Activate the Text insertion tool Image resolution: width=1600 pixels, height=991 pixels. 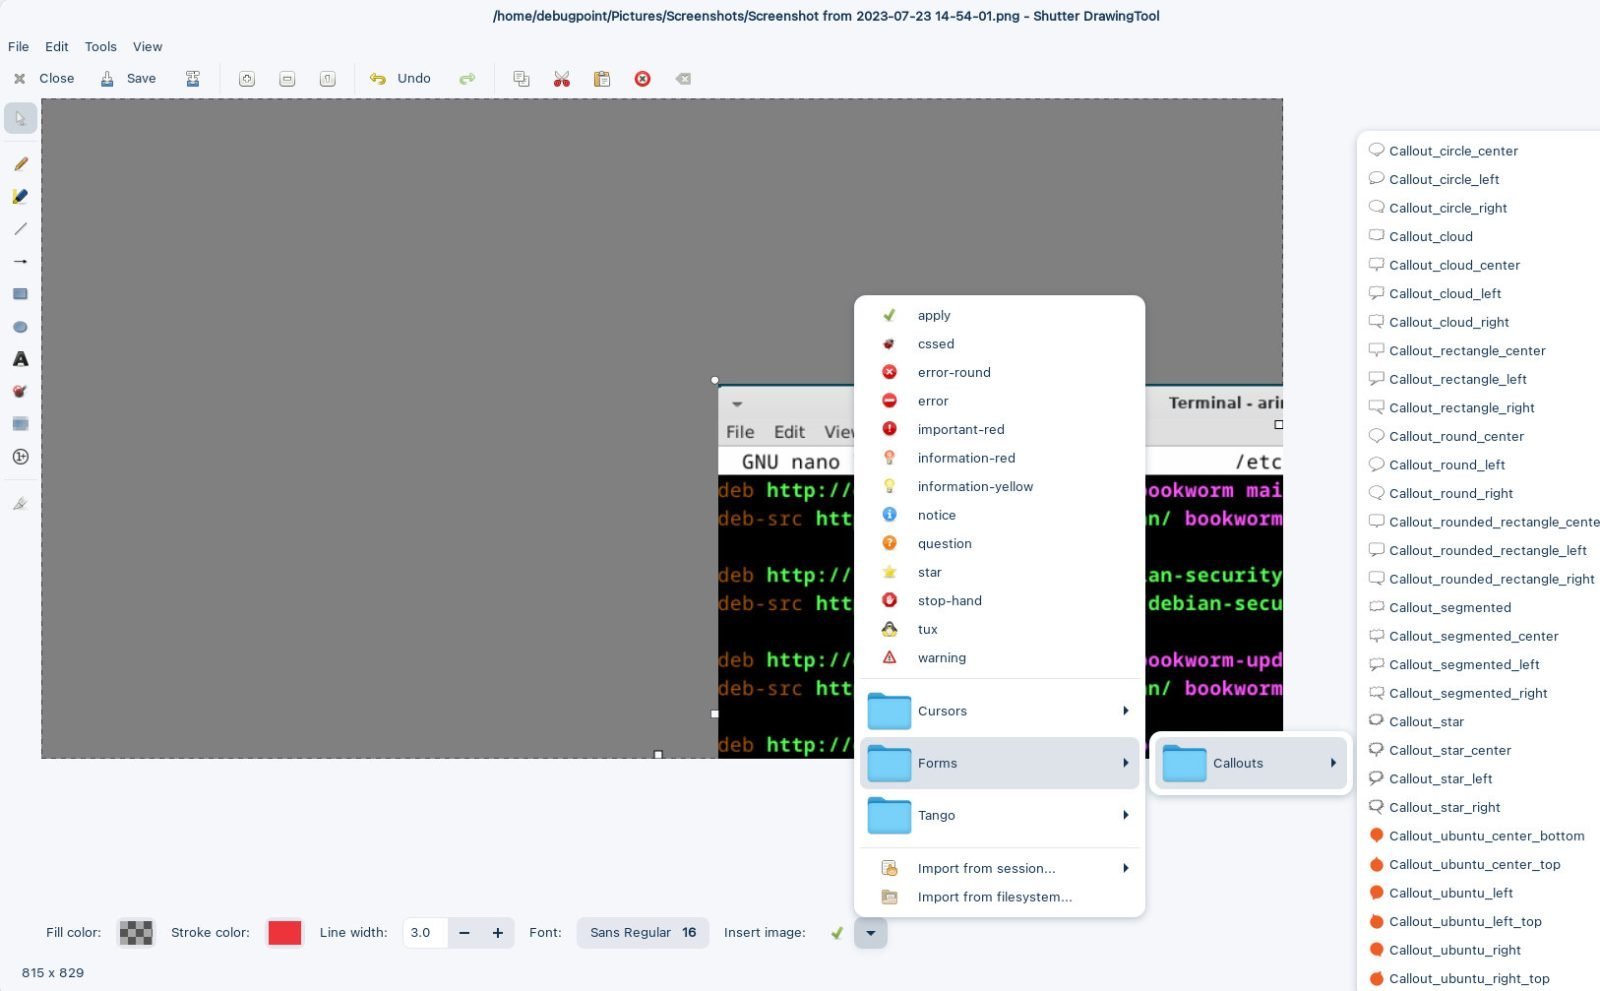click(x=19, y=359)
